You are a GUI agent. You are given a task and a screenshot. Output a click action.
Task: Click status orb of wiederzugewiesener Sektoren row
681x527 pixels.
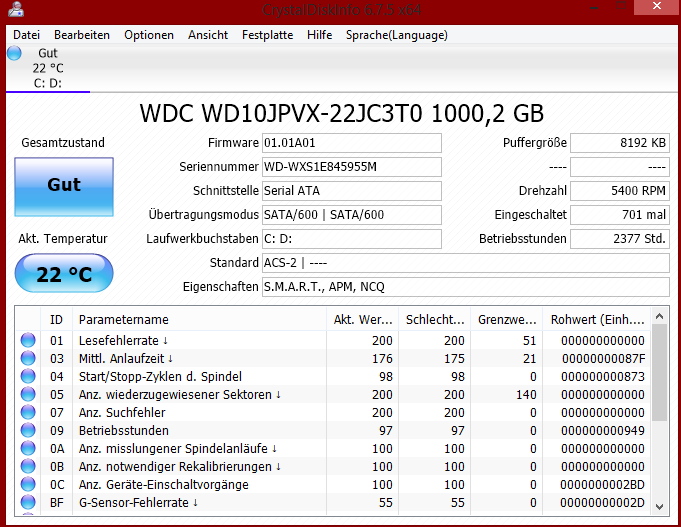point(28,394)
